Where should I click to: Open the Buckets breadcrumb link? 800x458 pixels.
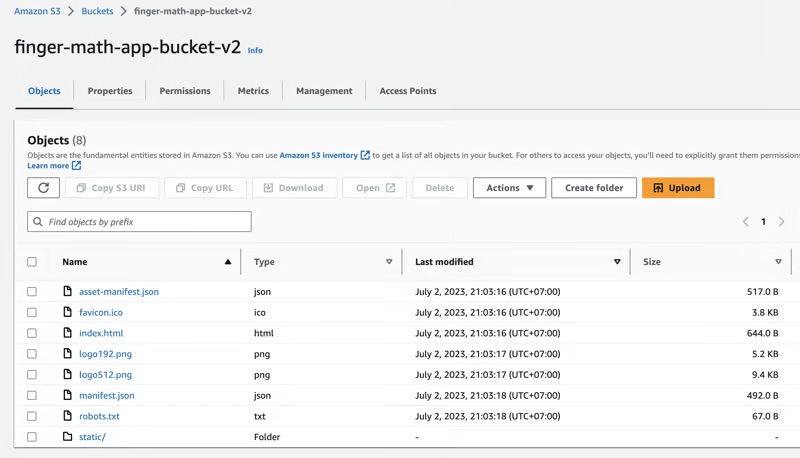coord(97,11)
